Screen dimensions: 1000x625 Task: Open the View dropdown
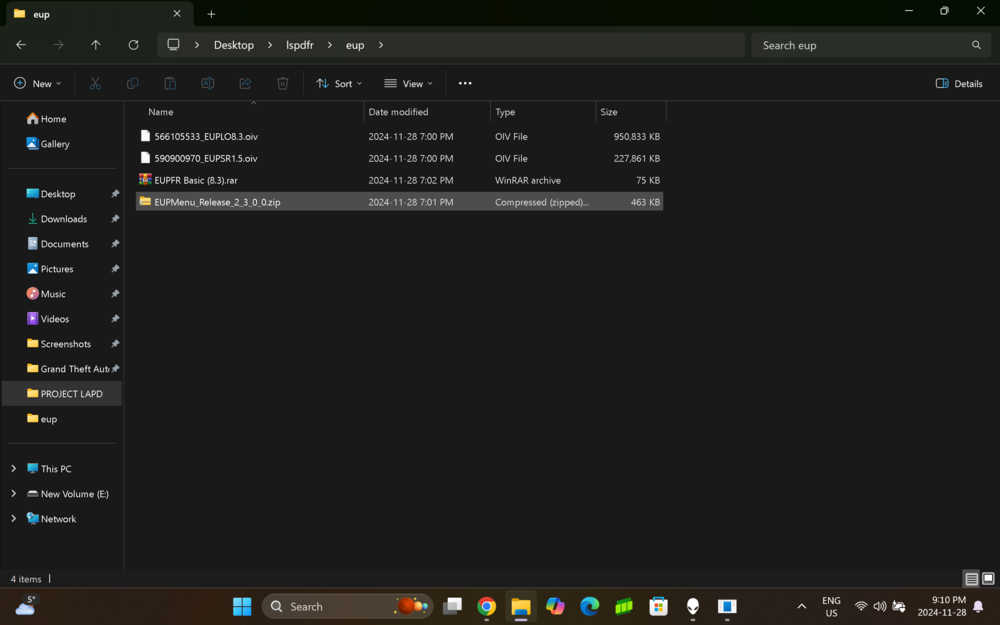tap(407, 83)
